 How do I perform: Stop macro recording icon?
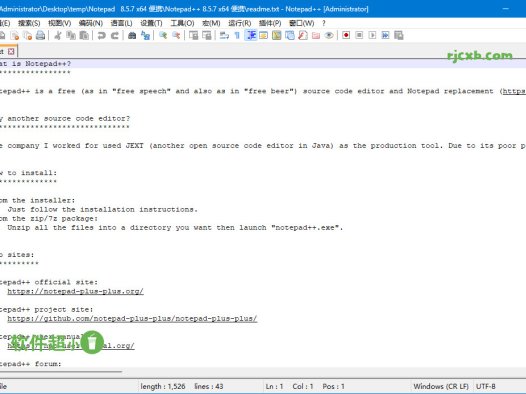[359, 35]
